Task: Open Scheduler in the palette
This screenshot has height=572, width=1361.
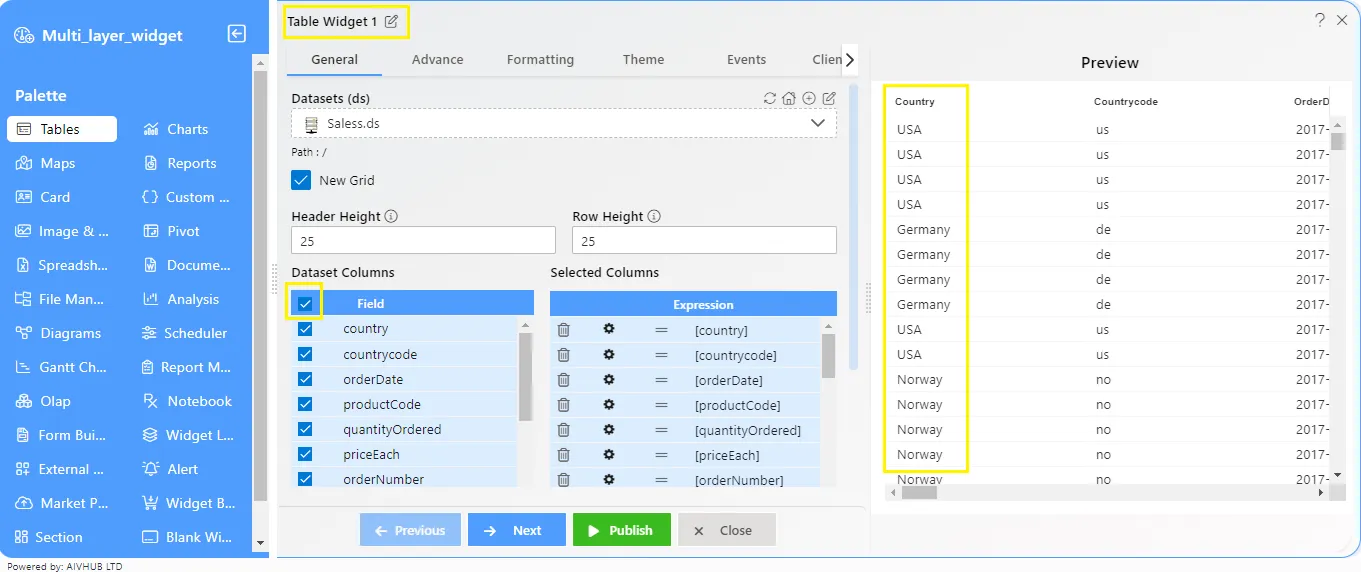Action: pos(185,333)
